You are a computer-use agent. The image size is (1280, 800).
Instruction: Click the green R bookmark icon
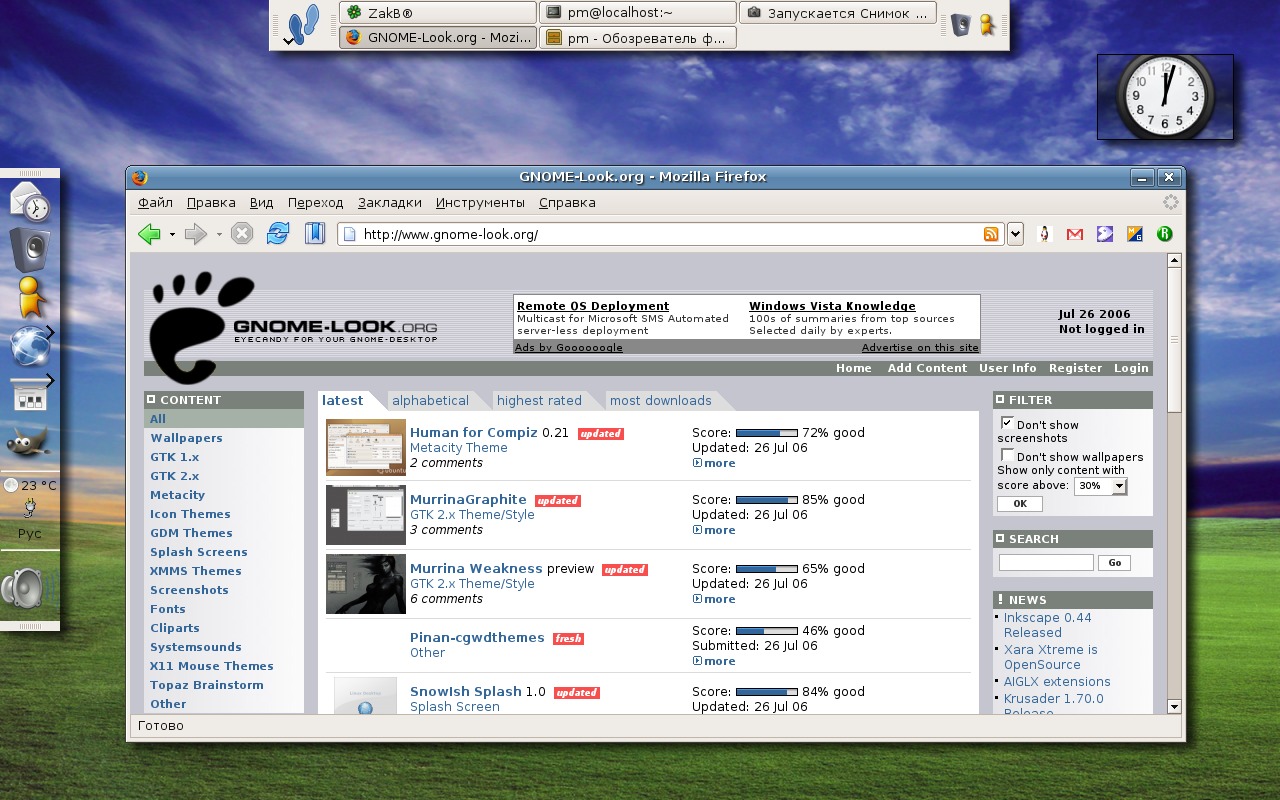click(1165, 234)
